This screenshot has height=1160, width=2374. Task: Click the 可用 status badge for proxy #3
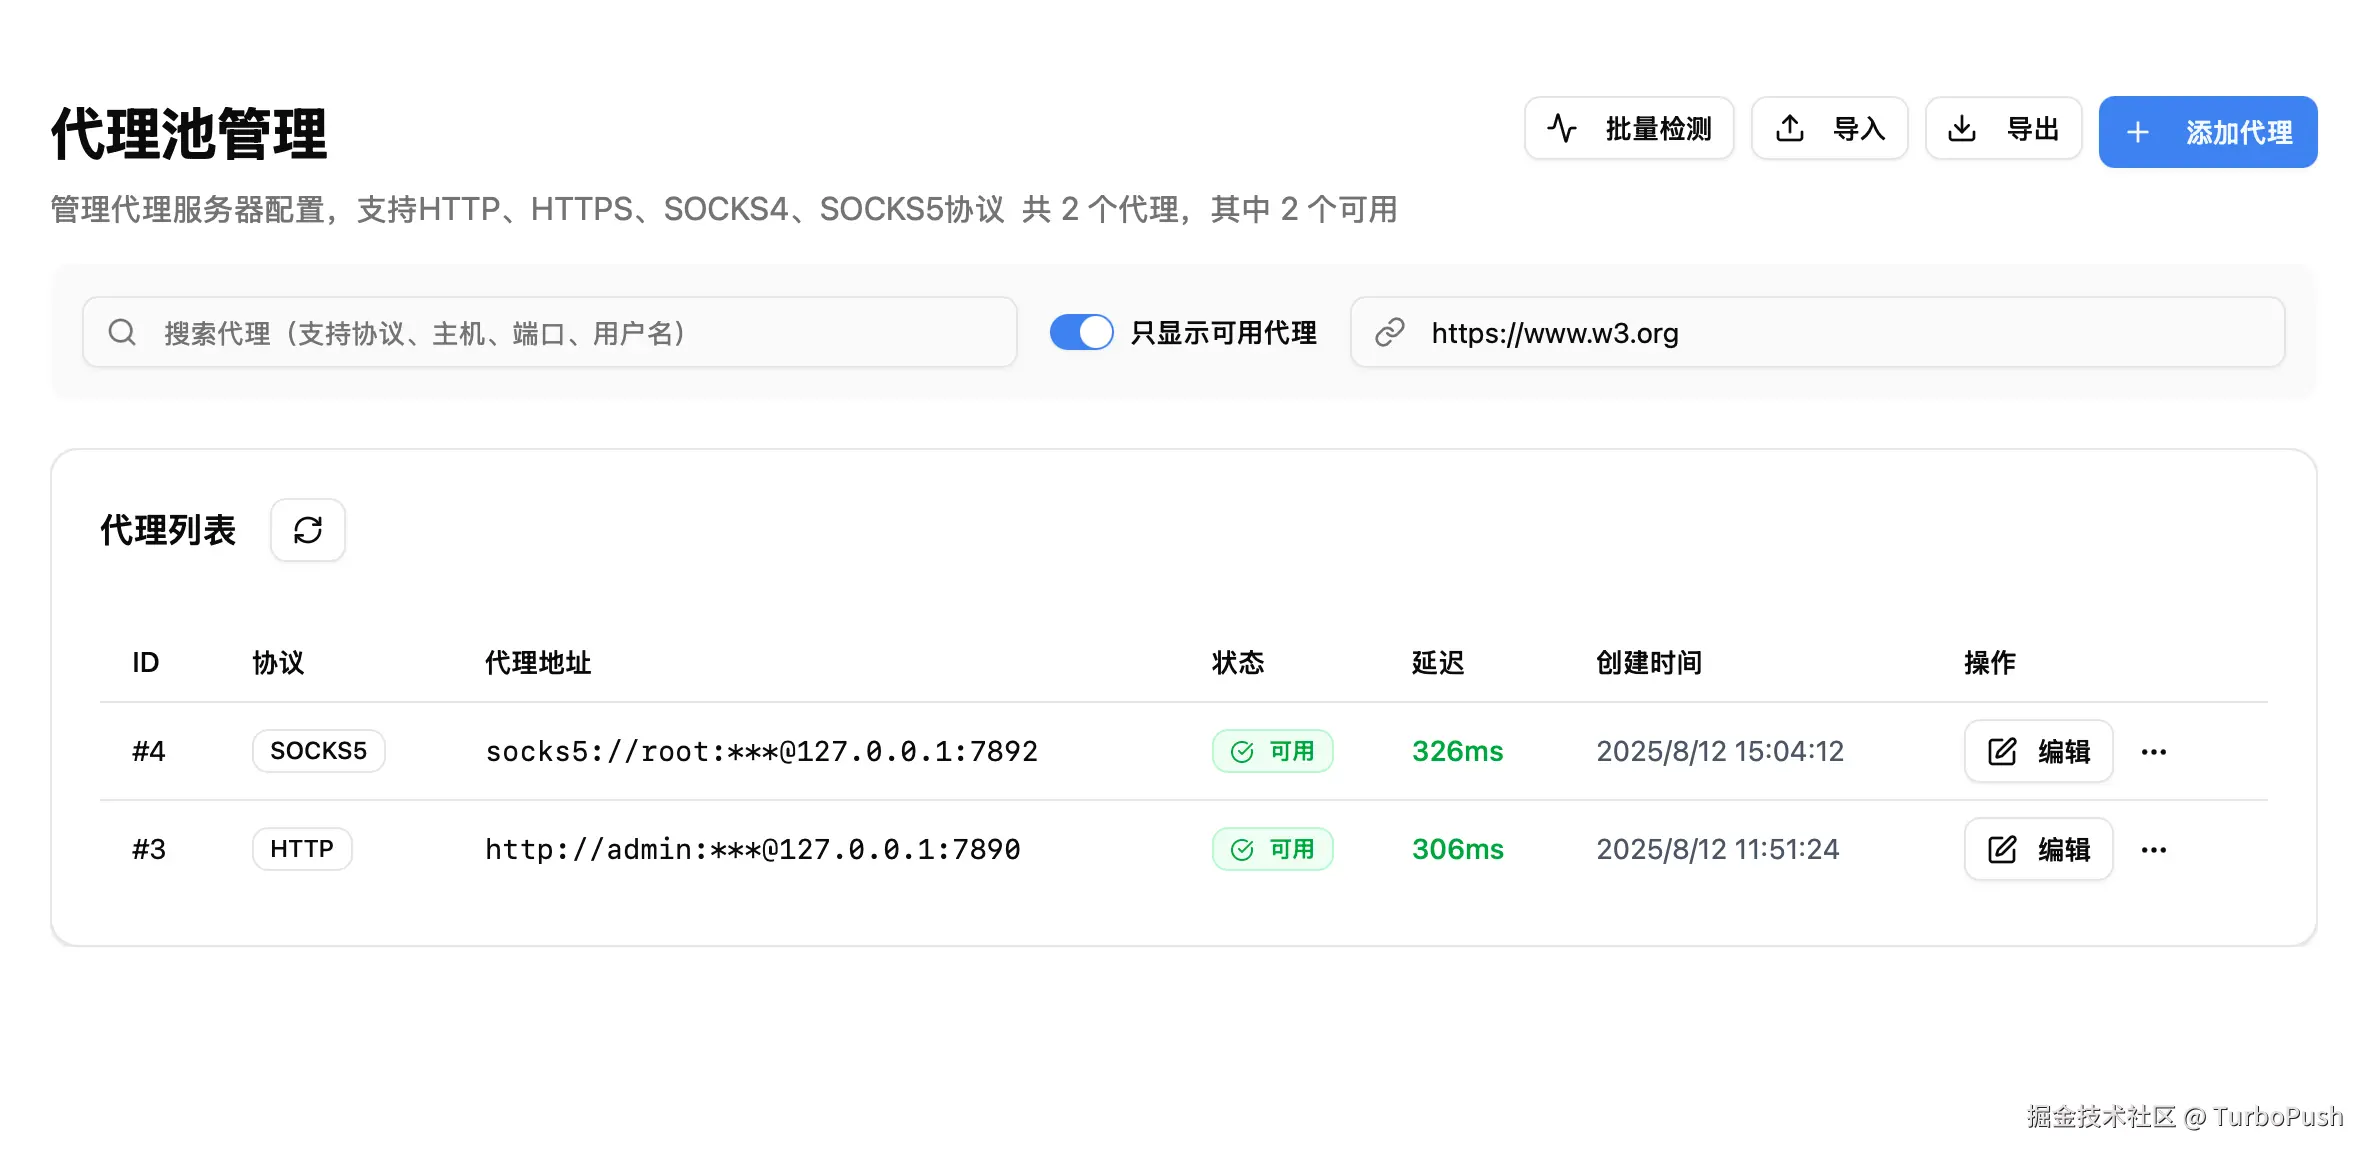click(x=1273, y=849)
